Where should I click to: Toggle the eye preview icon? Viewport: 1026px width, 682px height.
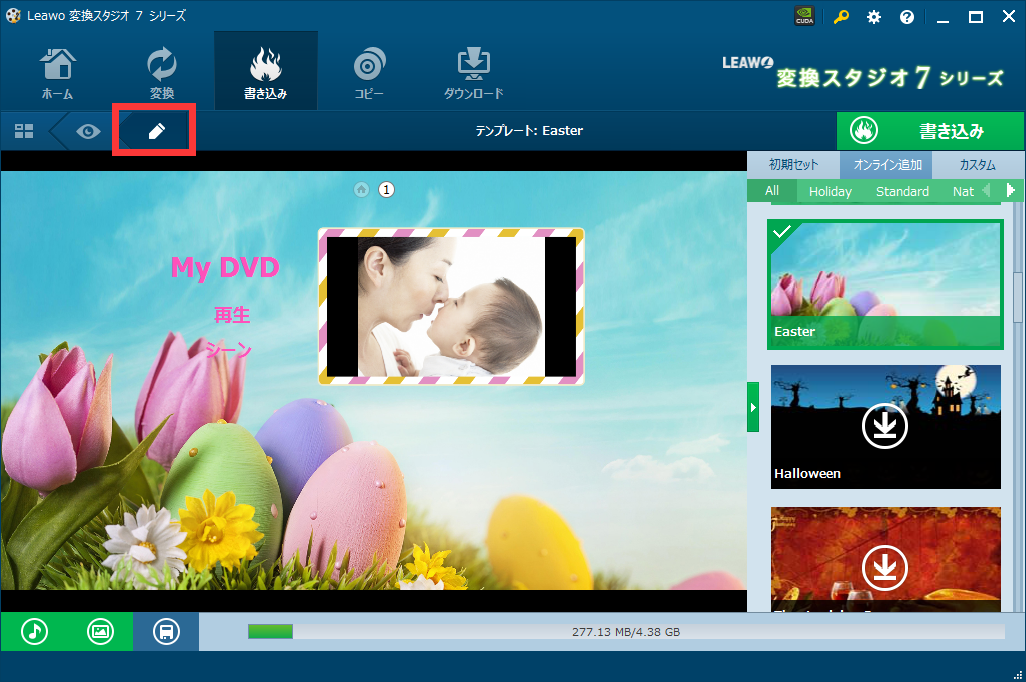coord(88,131)
